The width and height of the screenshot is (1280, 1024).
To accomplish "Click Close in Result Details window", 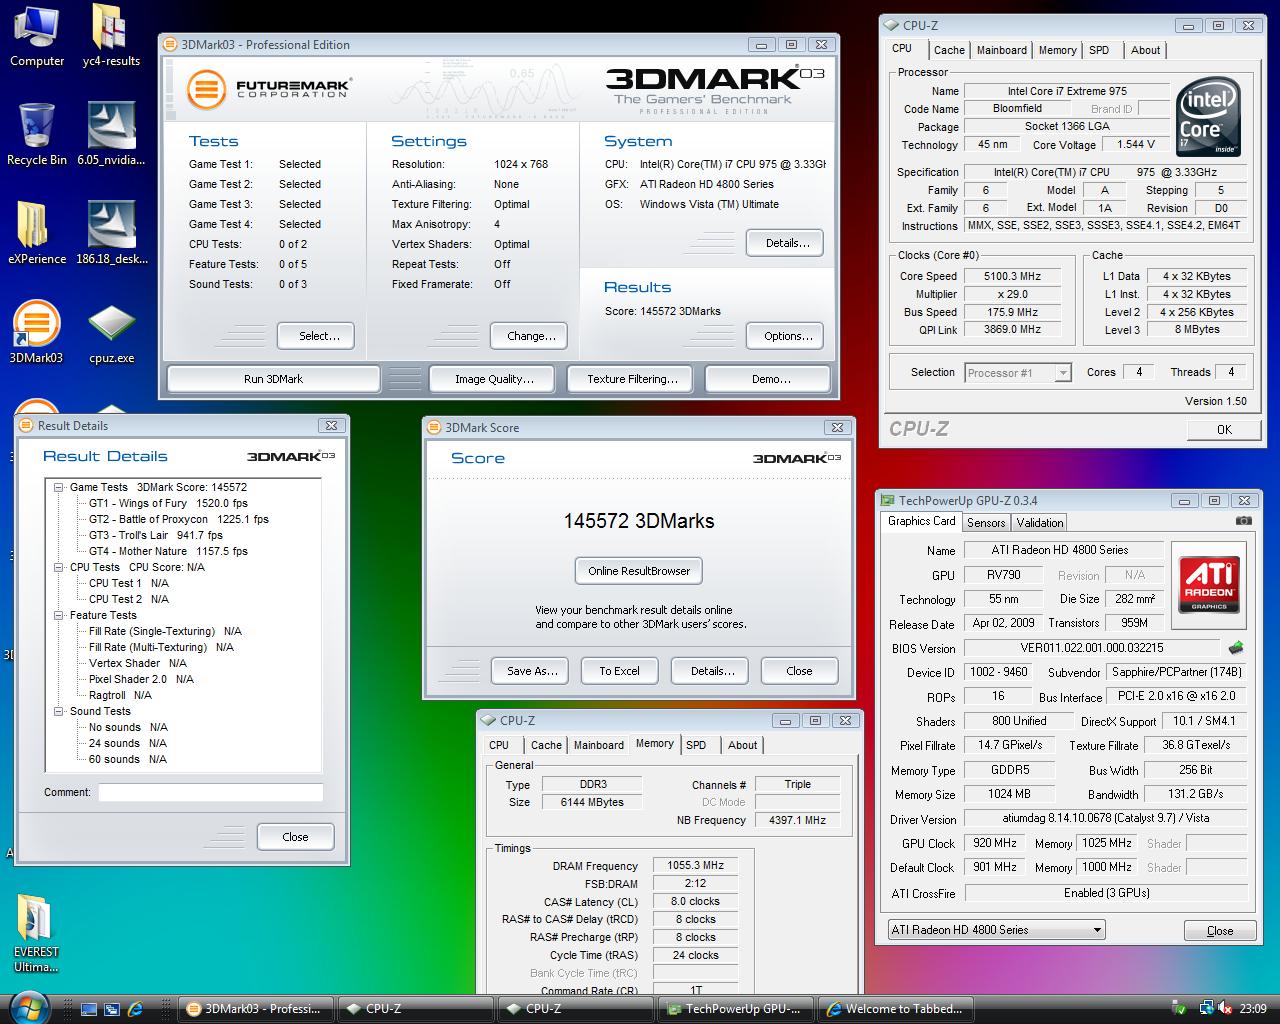I will [295, 837].
